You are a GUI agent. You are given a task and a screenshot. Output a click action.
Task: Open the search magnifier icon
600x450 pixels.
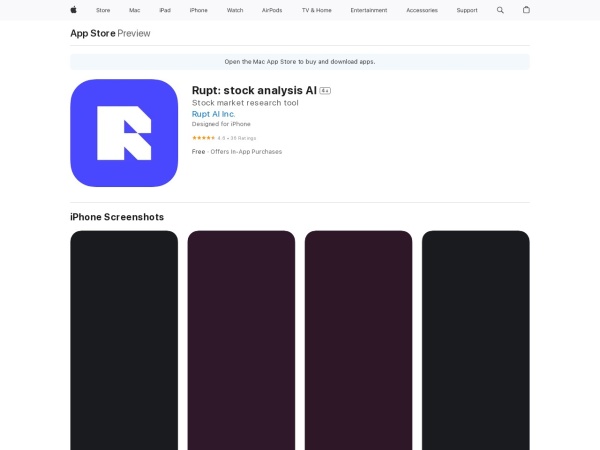point(501,10)
